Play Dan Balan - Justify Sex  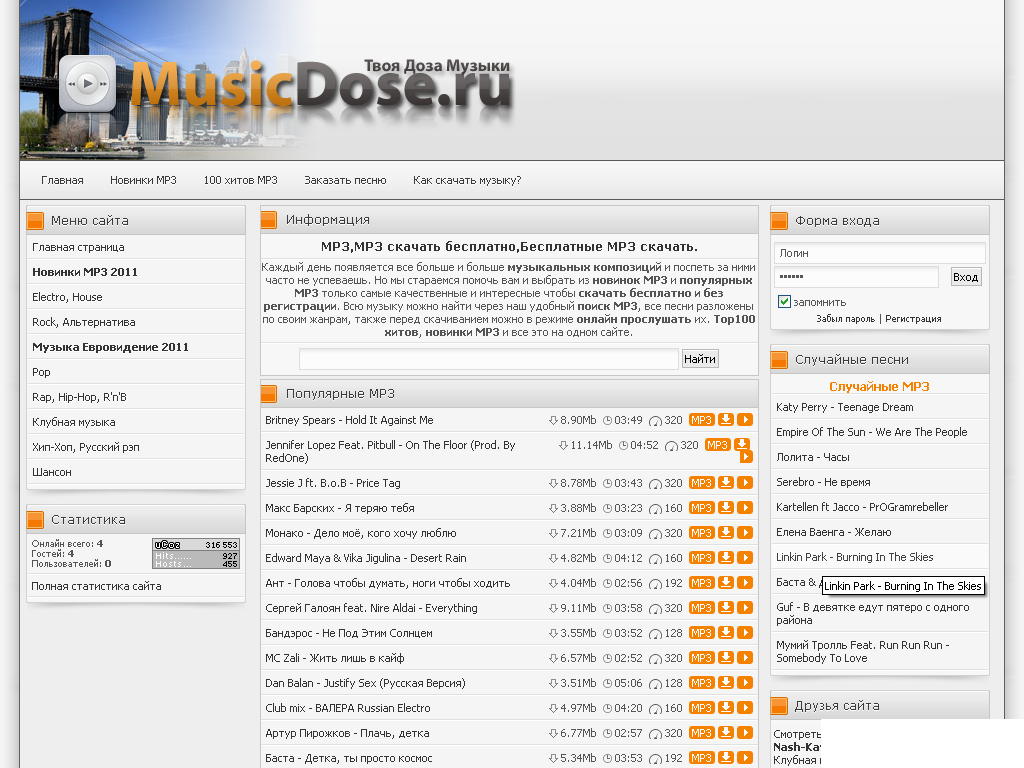pos(745,683)
